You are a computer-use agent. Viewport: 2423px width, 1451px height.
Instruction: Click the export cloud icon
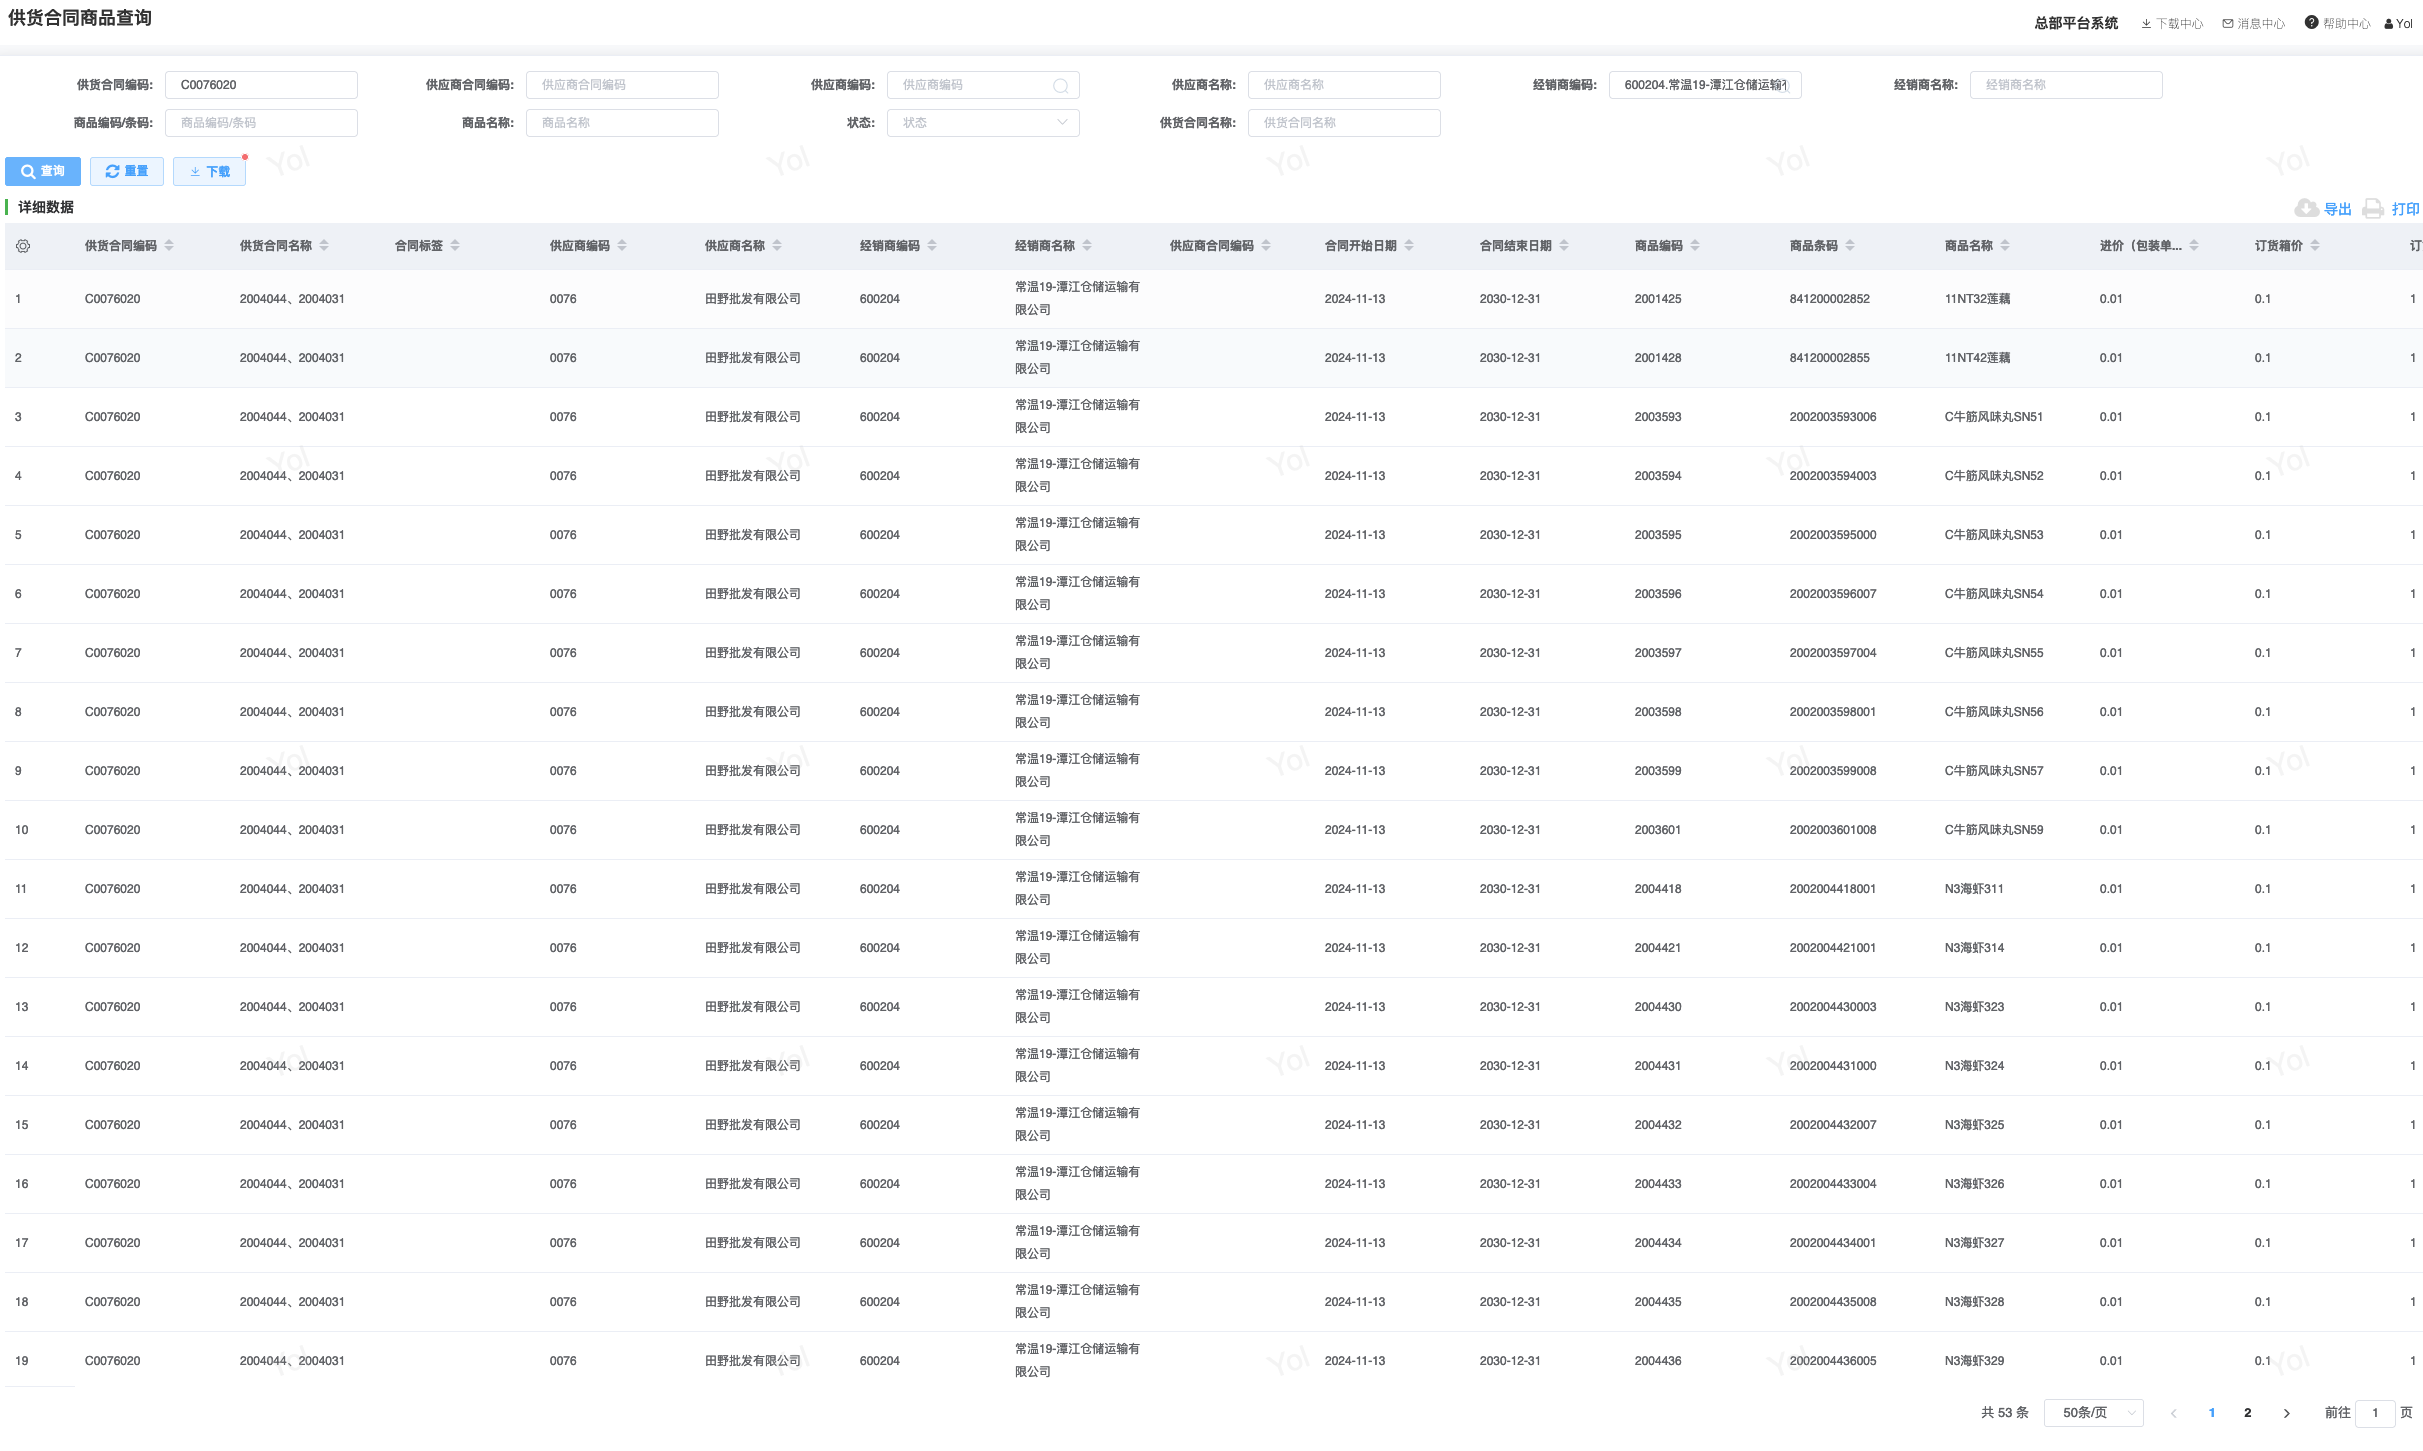point(2306,208)
